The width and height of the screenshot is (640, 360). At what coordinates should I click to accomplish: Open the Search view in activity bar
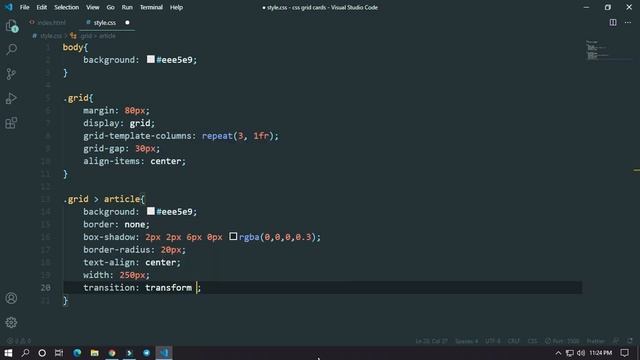tap(11, 49)
